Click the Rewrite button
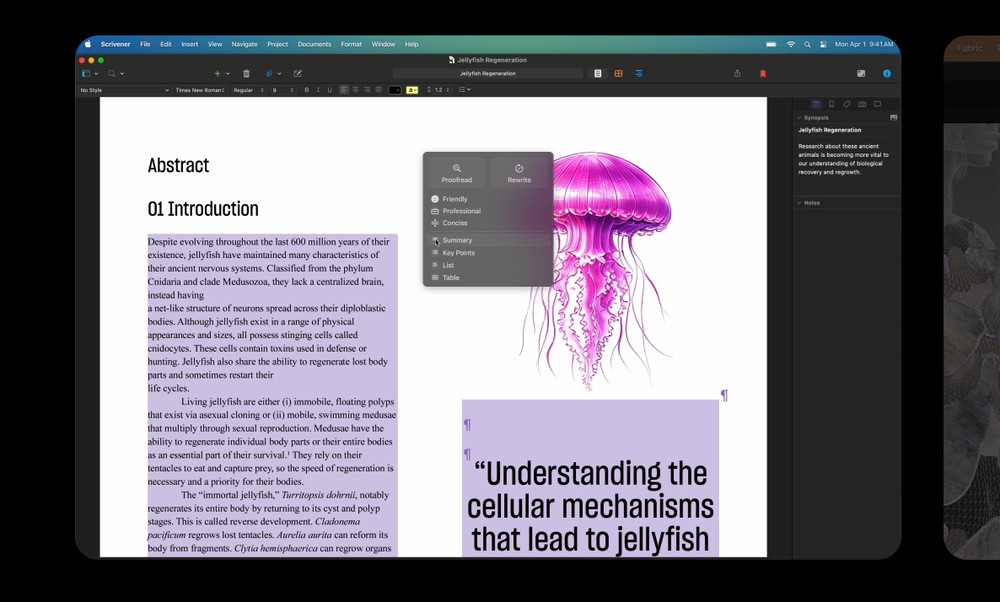 pos(519,173)
